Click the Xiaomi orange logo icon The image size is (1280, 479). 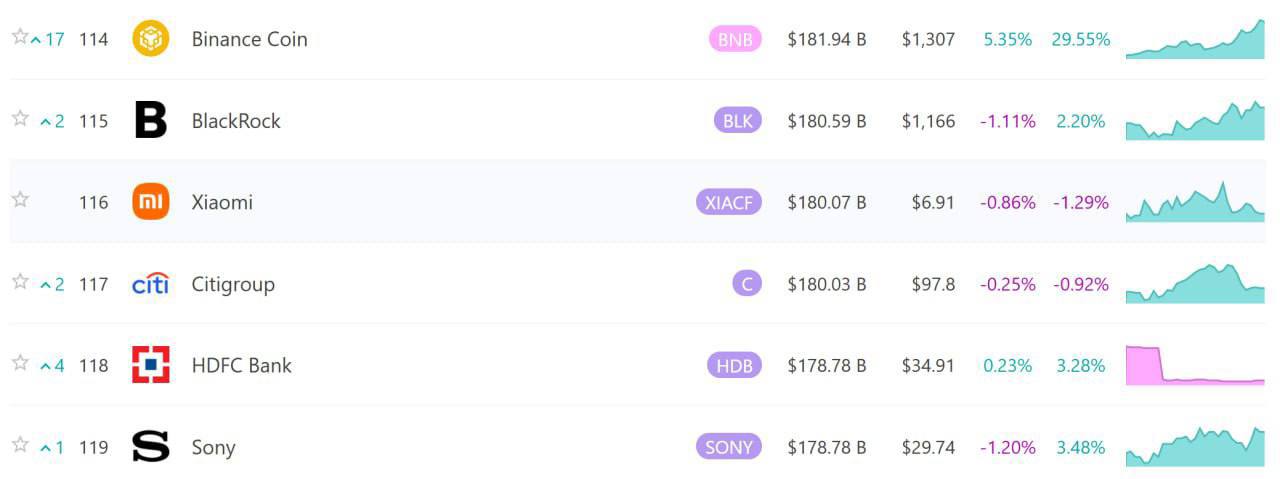click(151, 202)
